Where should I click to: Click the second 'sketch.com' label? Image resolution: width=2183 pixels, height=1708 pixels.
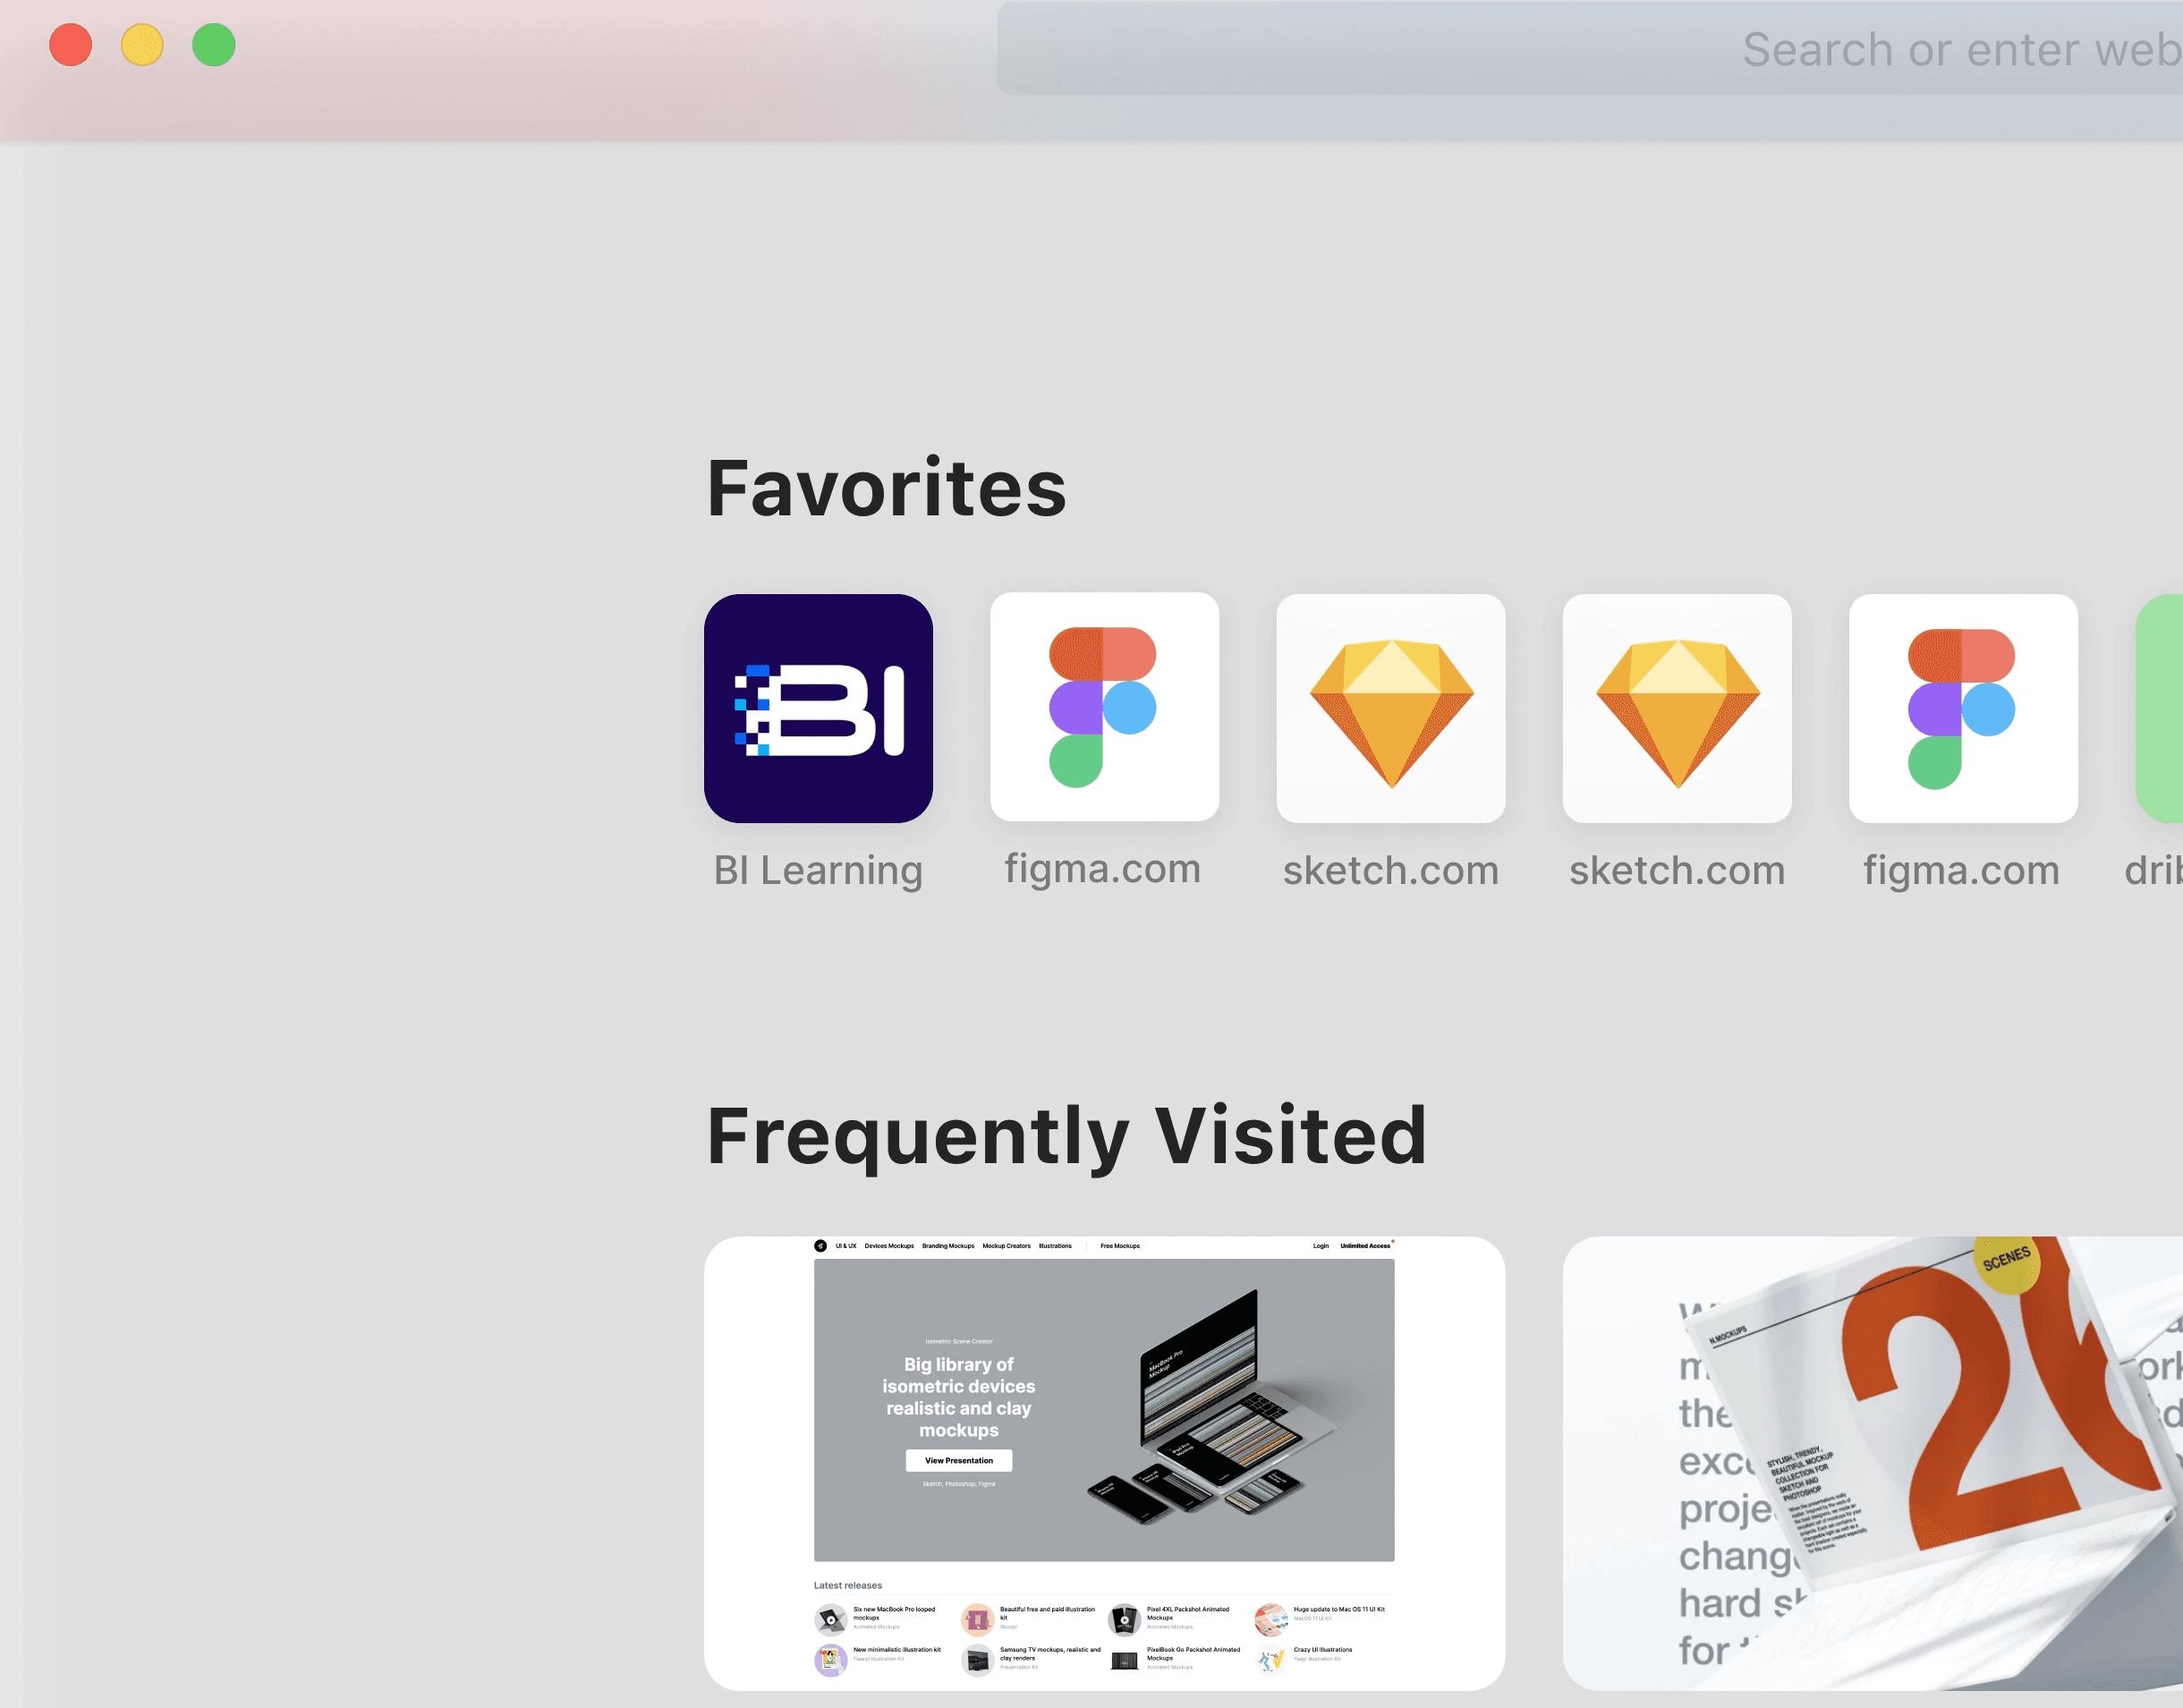click(x=1677, y=870)
